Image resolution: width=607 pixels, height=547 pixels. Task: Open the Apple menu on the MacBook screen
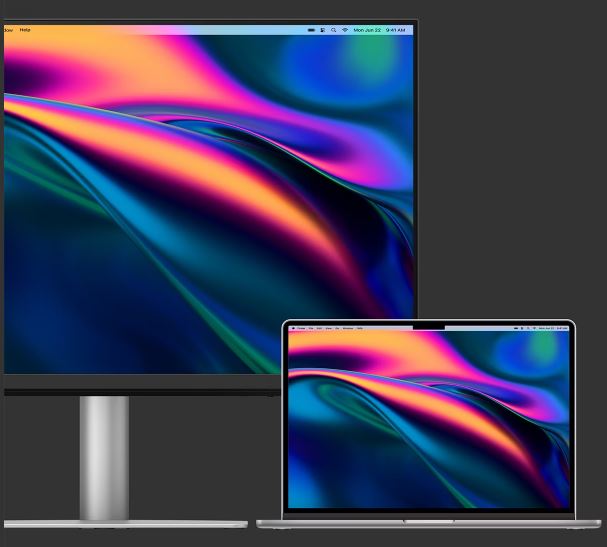[293, 328]
